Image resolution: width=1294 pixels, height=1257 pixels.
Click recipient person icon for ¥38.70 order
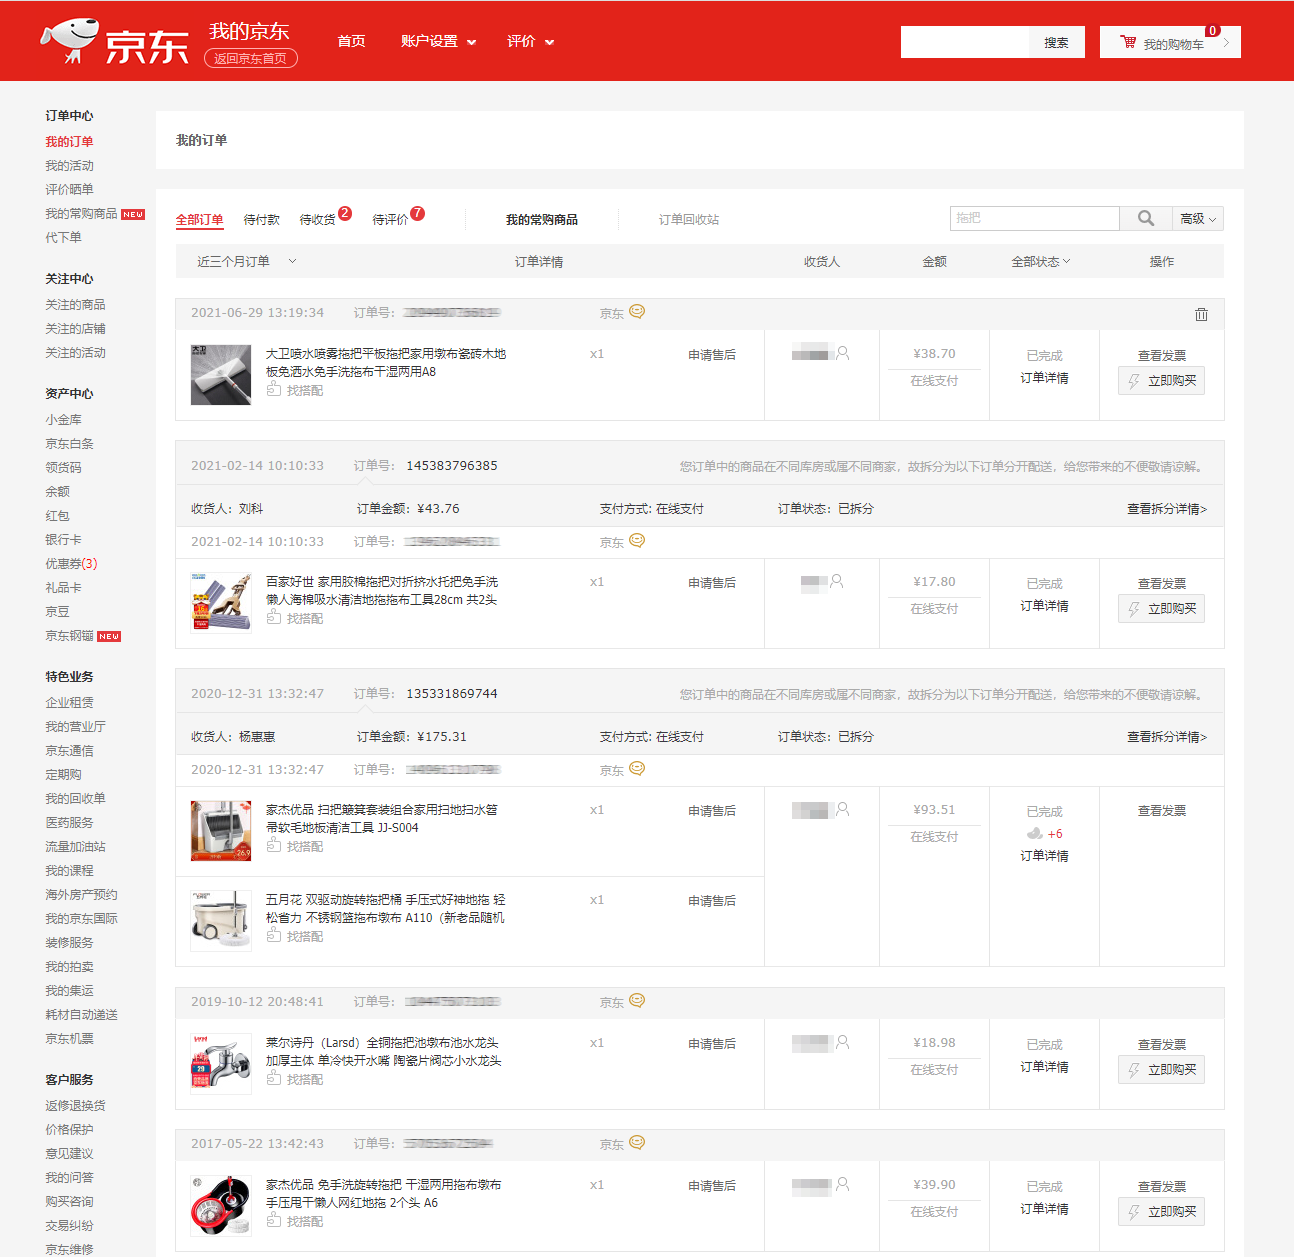(843, 353)
